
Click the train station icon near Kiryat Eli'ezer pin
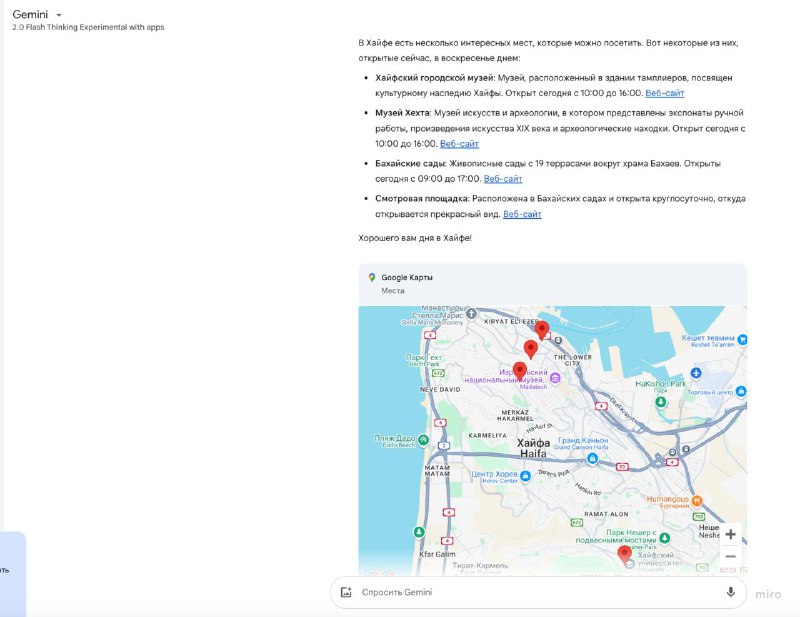tap(558, 340)
